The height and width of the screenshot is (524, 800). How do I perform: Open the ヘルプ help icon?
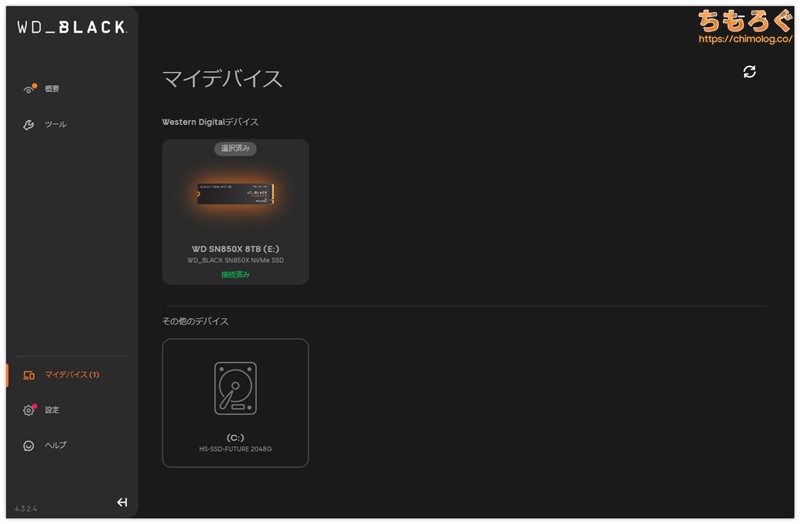coord(29,445)
